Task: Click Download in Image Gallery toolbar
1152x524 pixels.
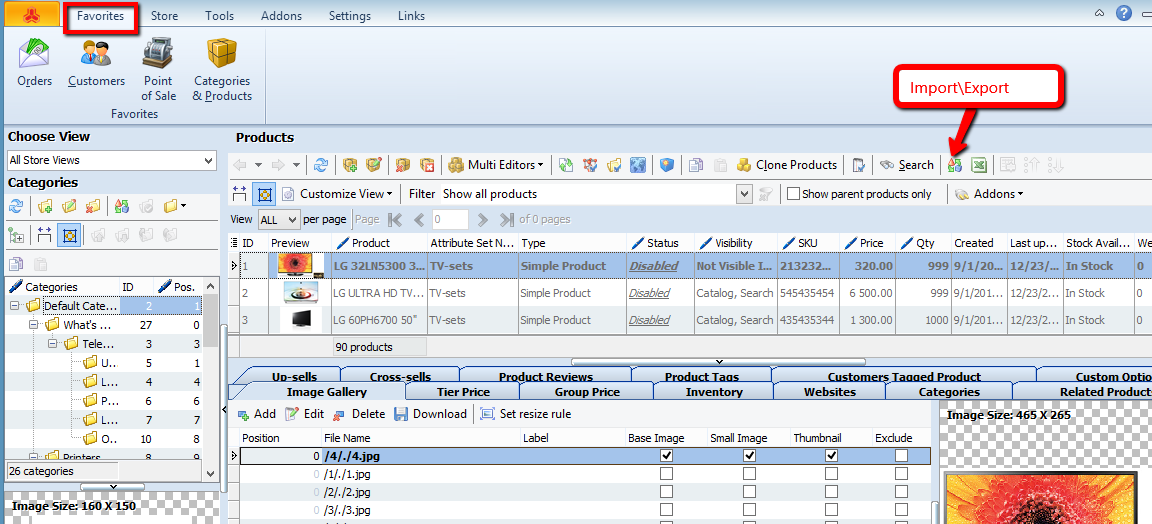Action: click(x=430, y=414)
